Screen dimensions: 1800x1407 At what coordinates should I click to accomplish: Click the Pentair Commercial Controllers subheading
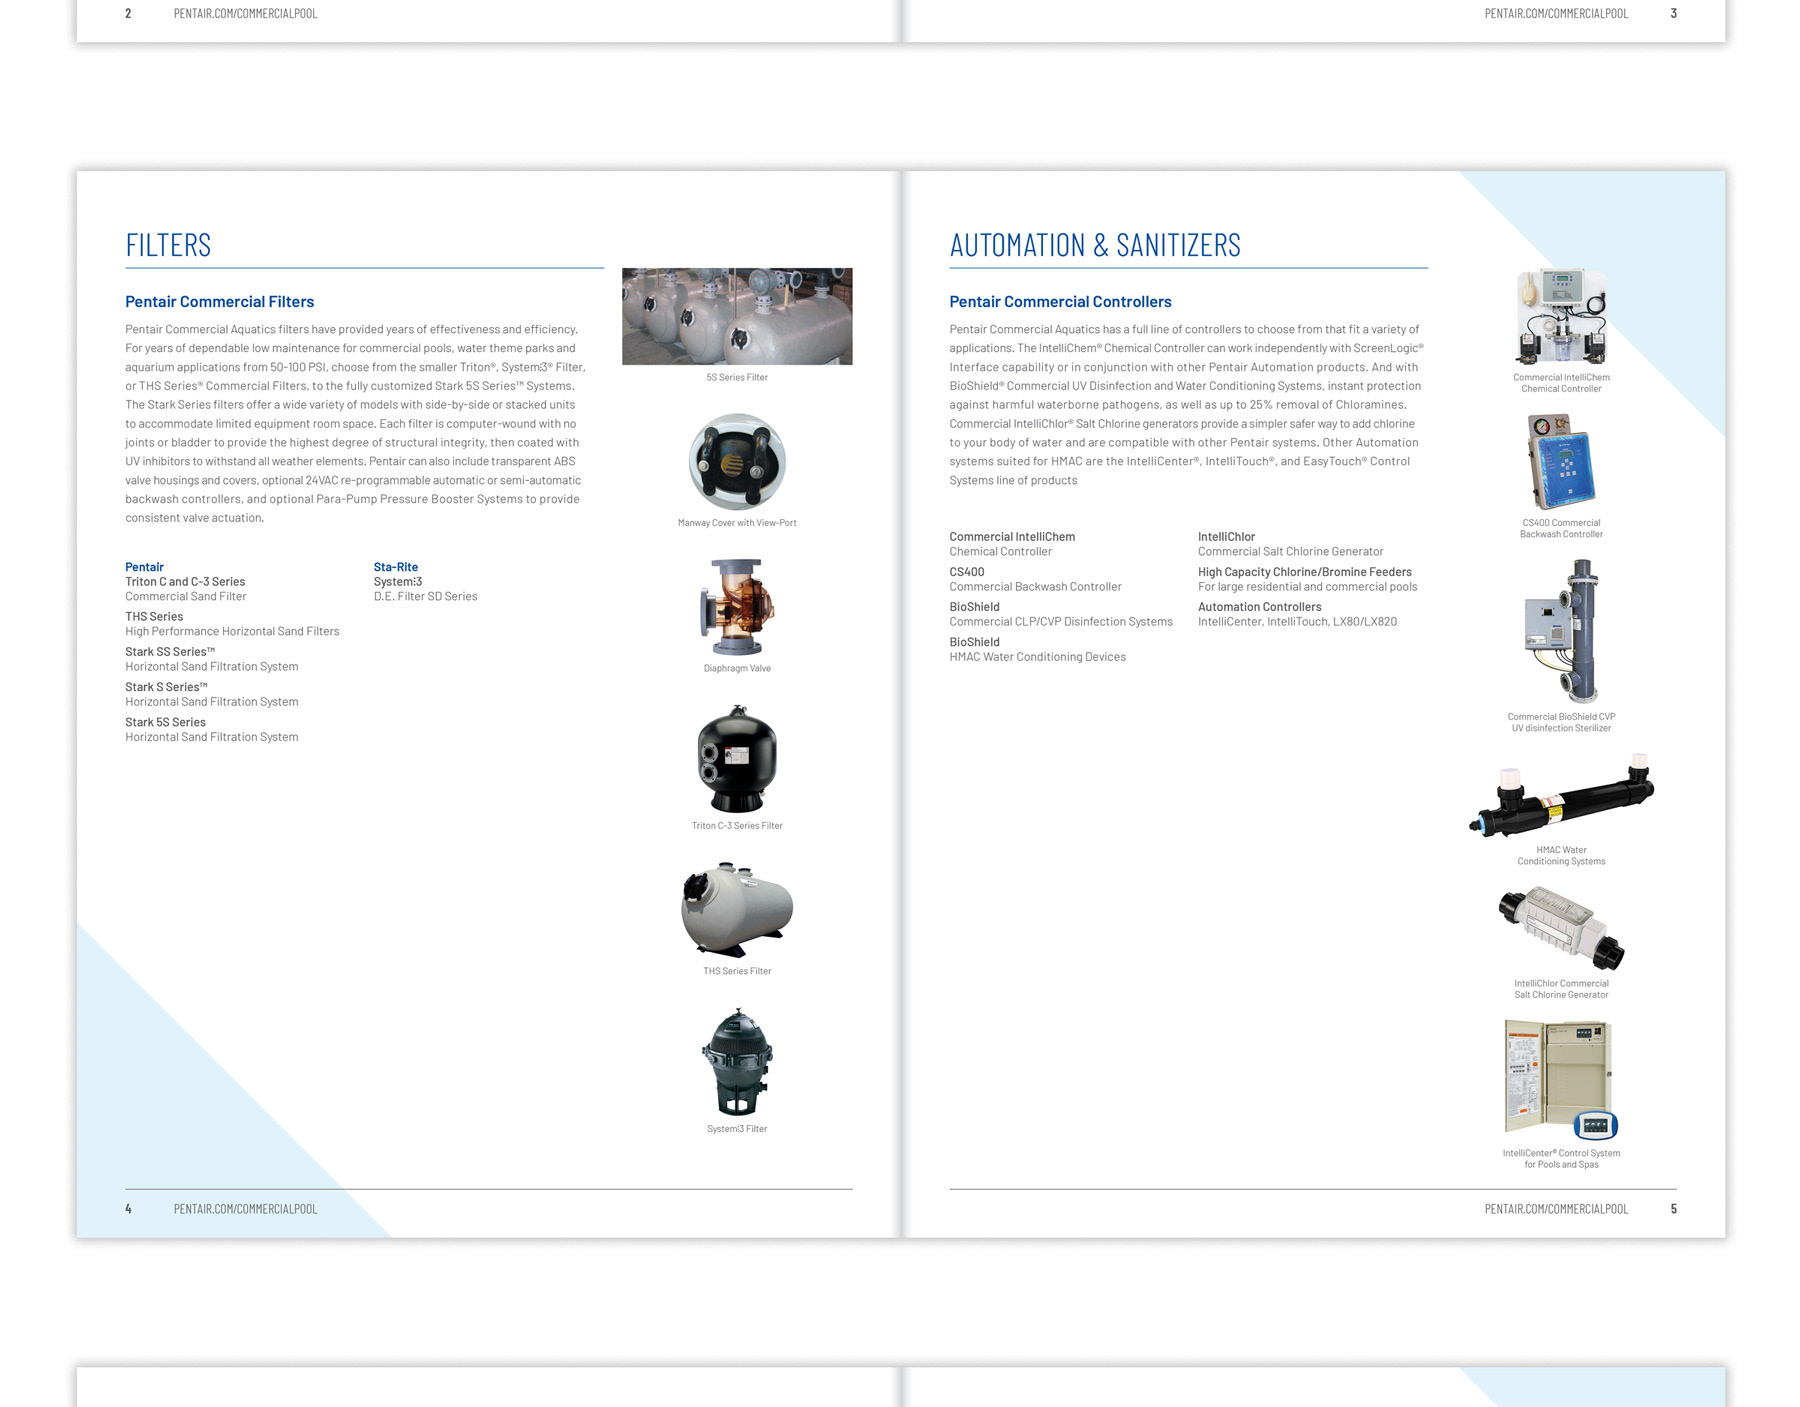point(1060,302)
